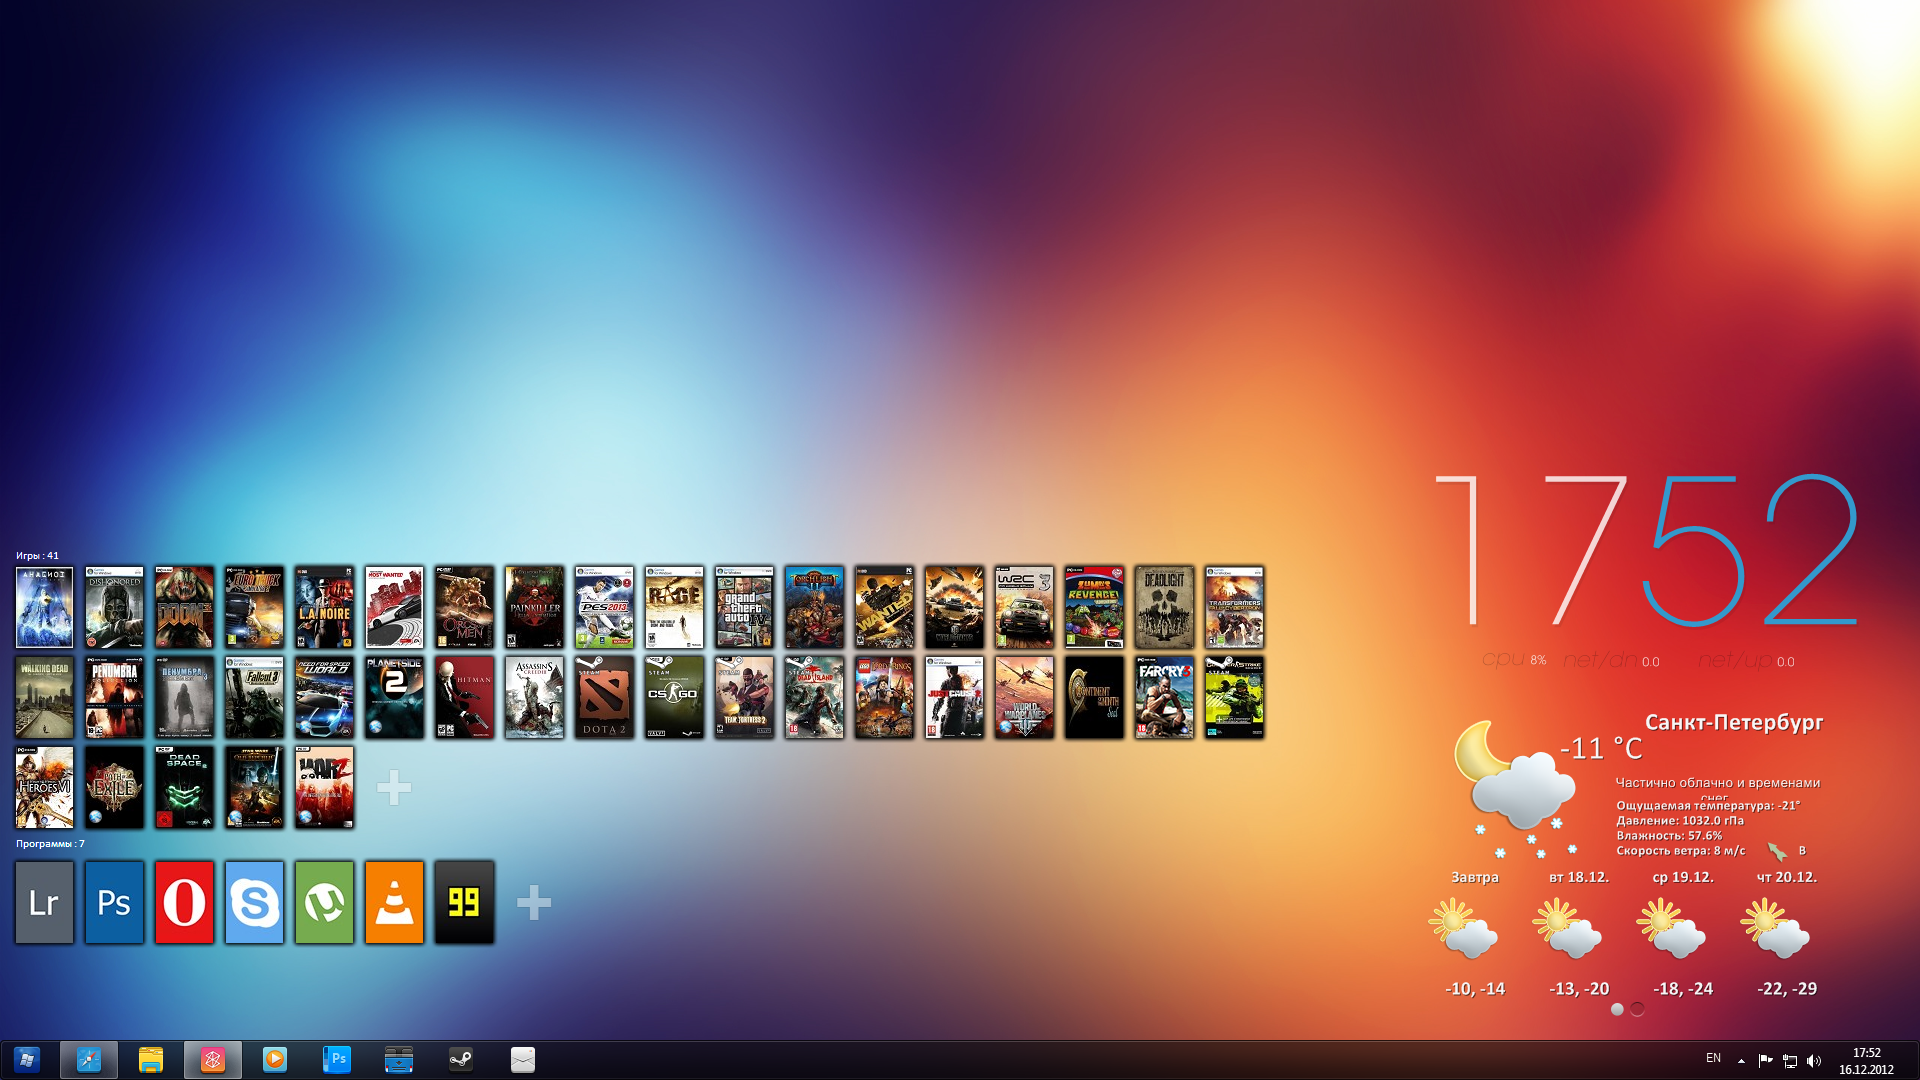
Task: Open the Photoshop tile in the programs row
Action: tap(114, 902)
